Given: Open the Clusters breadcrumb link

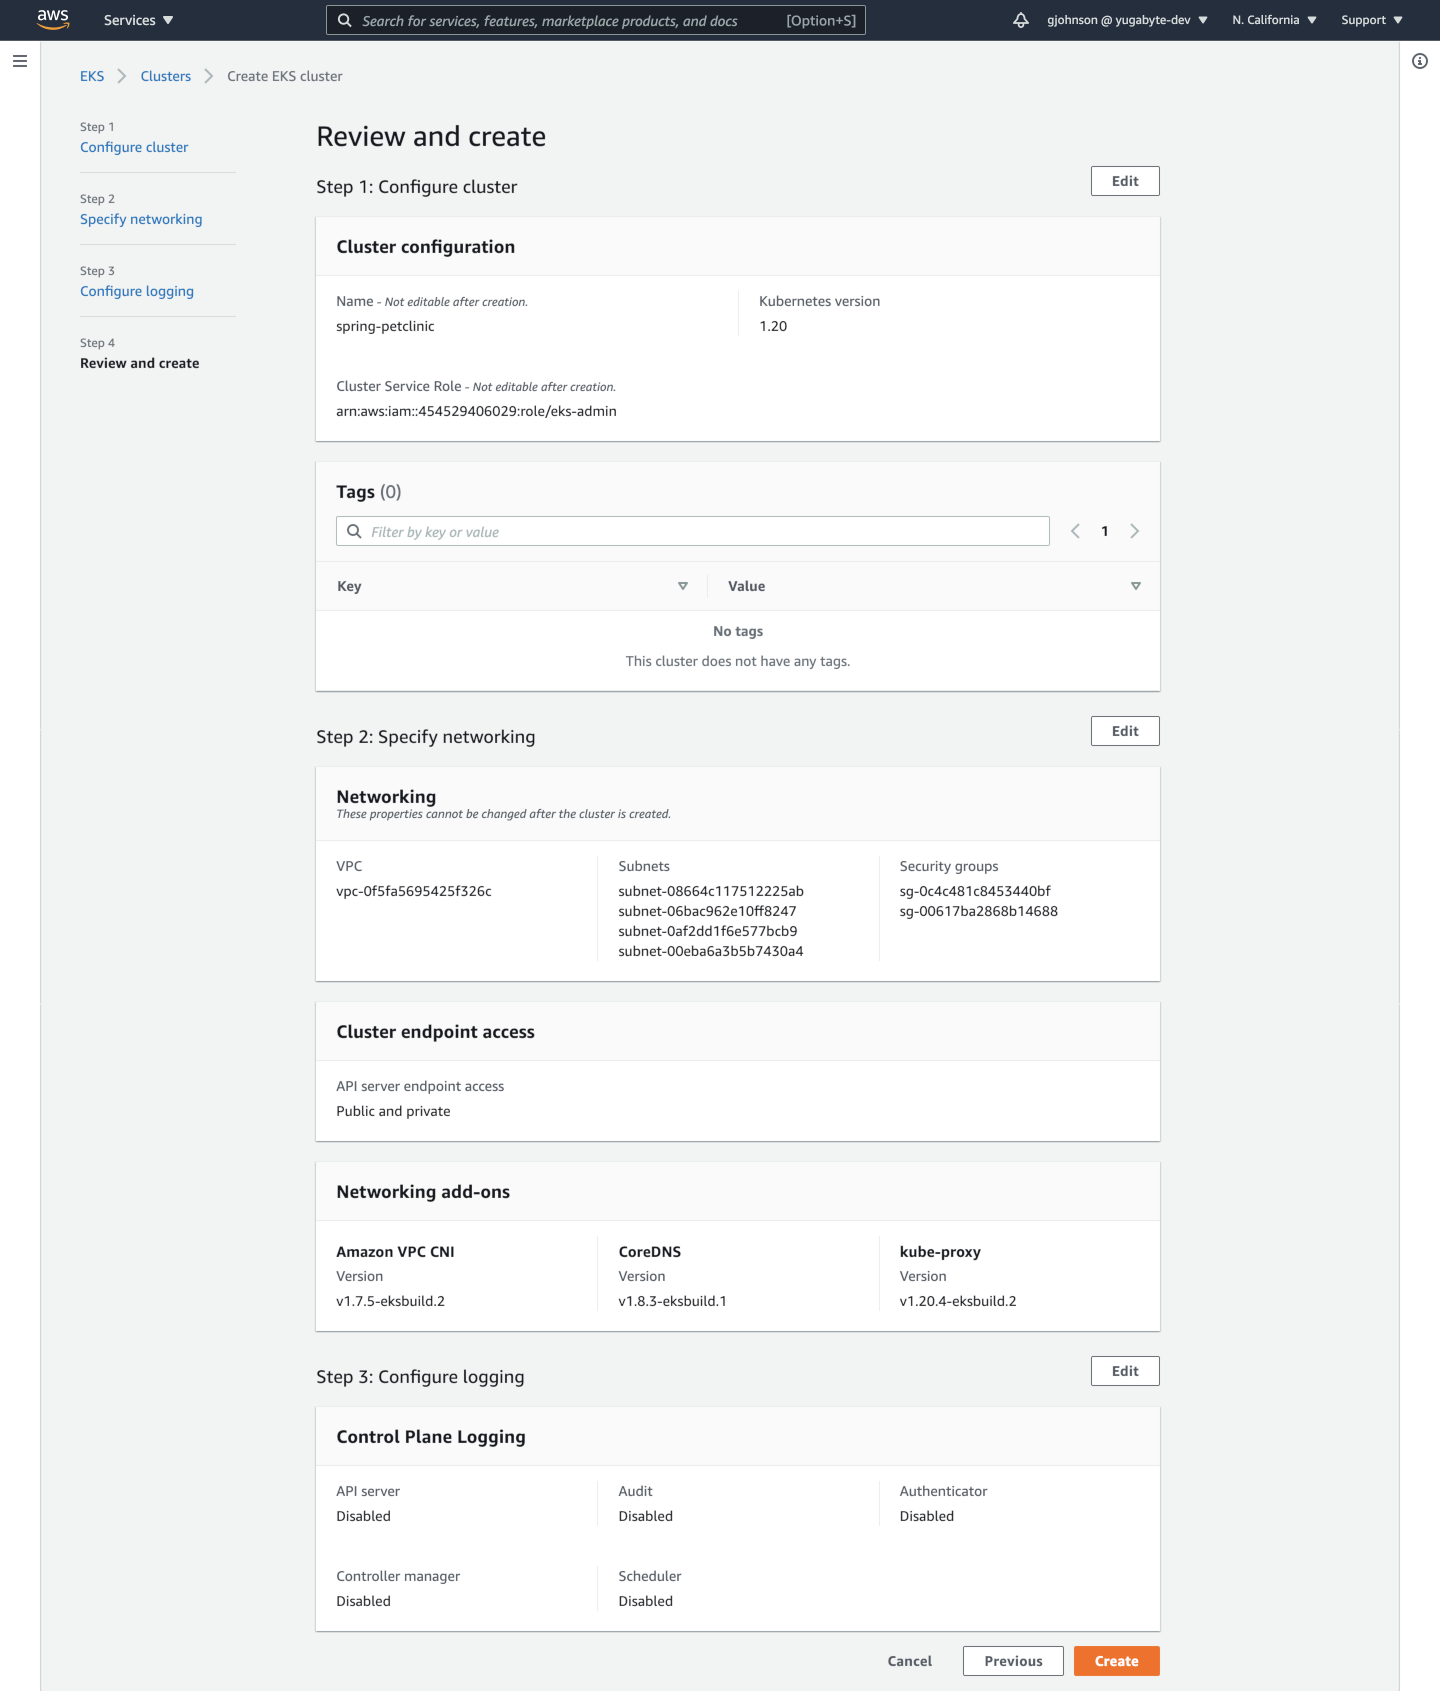Looking at the screenshot, I should coord(165,76).
